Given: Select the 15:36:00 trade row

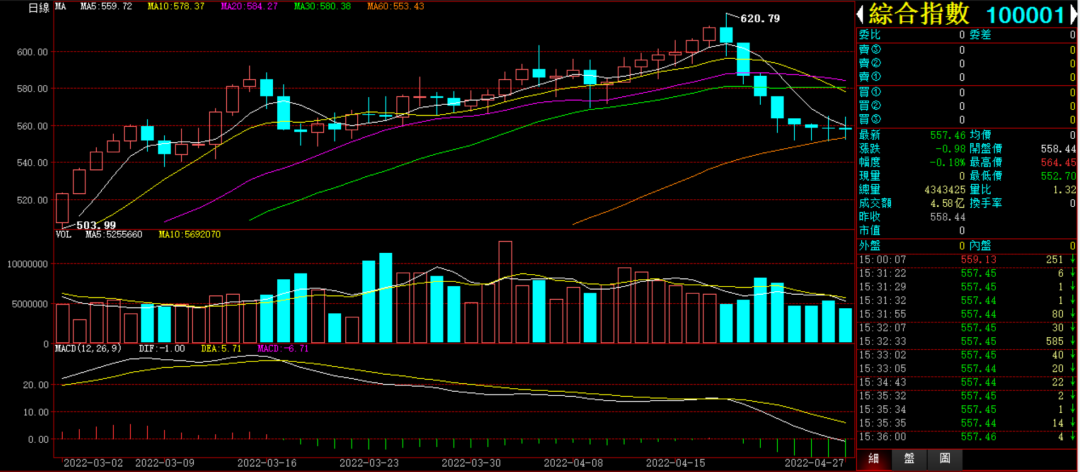Looking at the screenshot, I should pos(967,437).
